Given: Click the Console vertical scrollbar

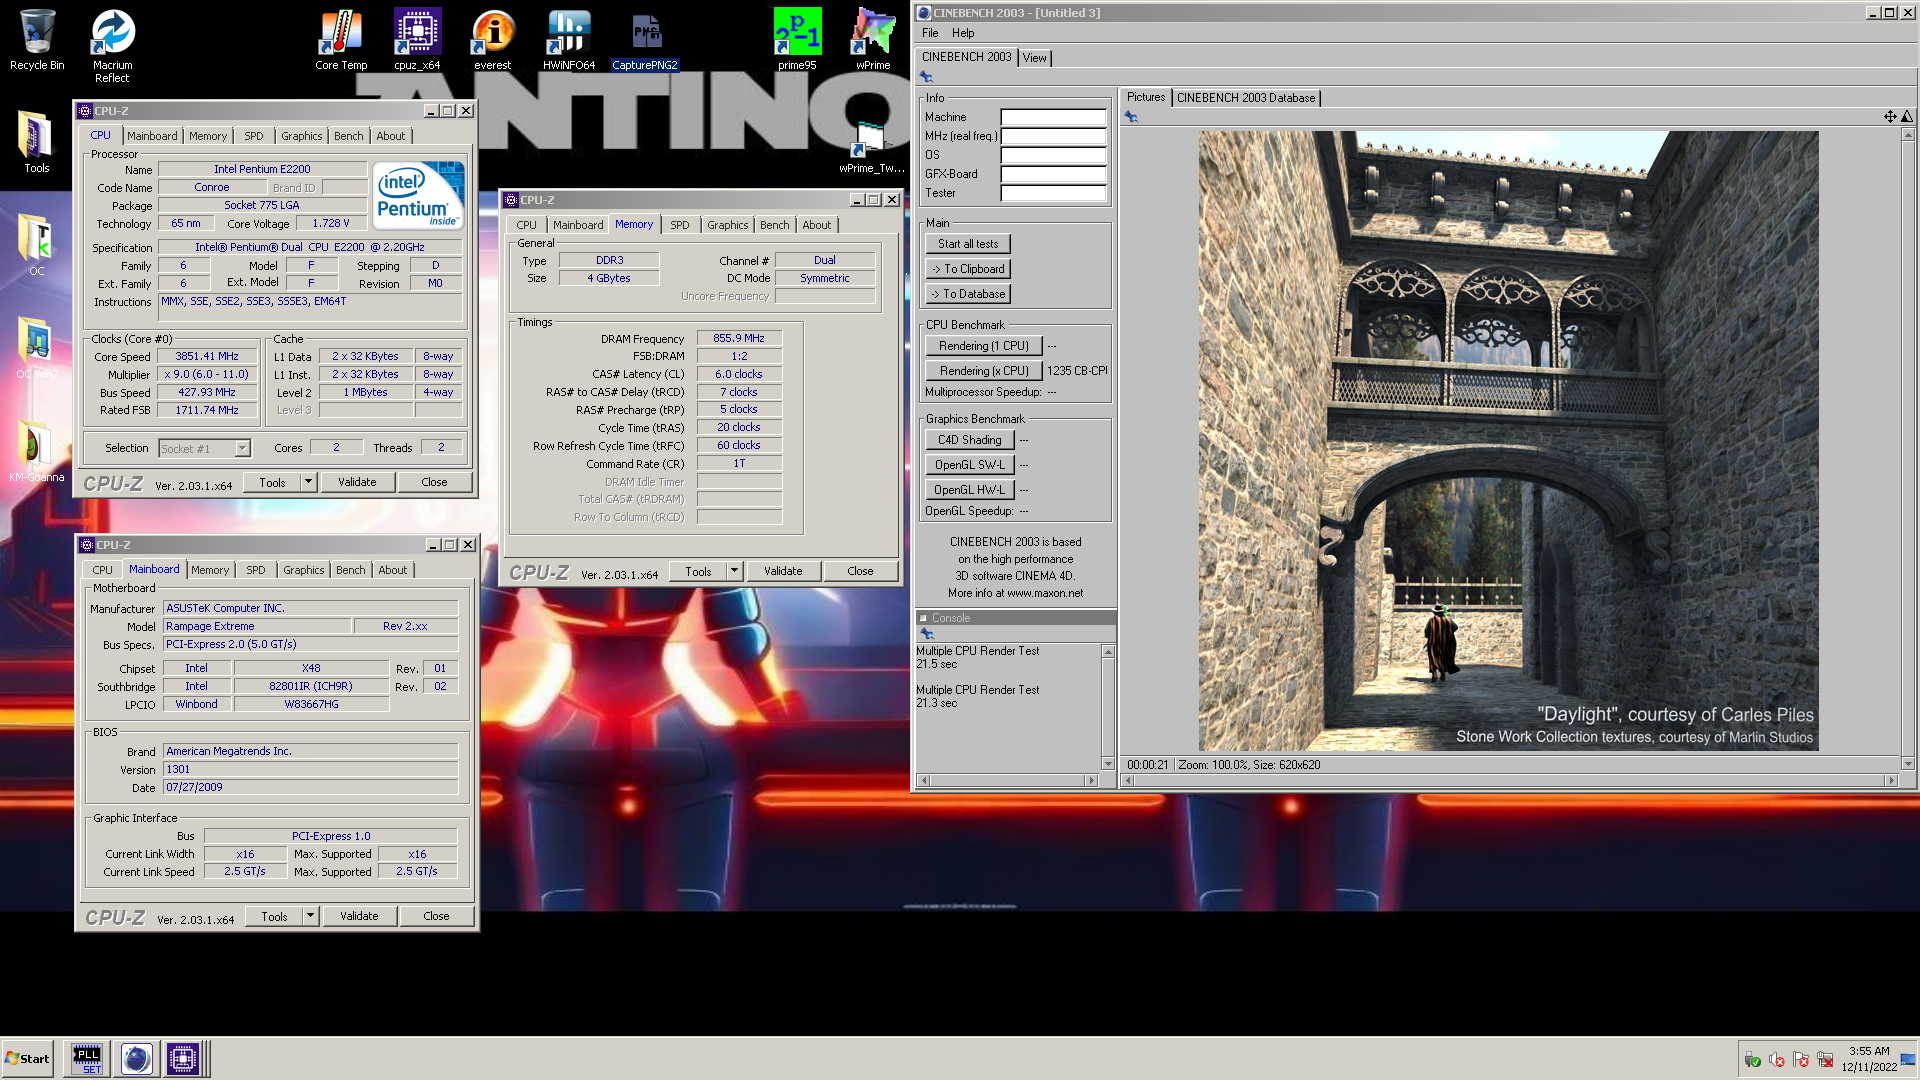Looking at the screenshot, I should pyautogui.click(x=1108, y=708).
